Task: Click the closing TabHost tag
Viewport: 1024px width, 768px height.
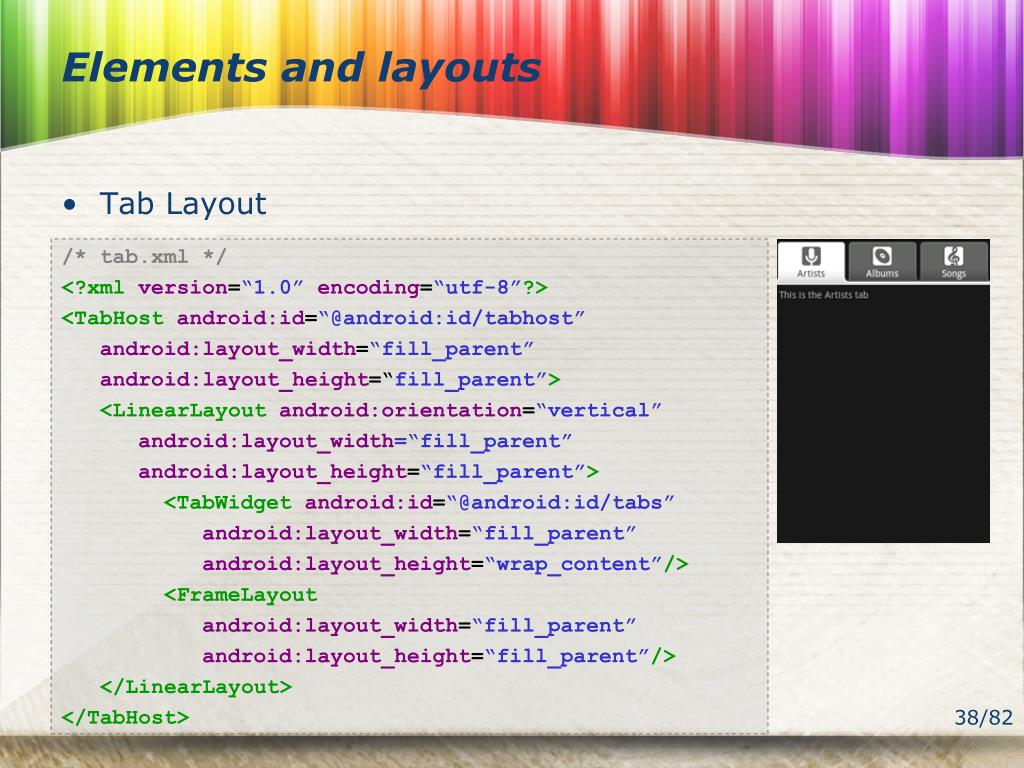Action: point(125,717)
